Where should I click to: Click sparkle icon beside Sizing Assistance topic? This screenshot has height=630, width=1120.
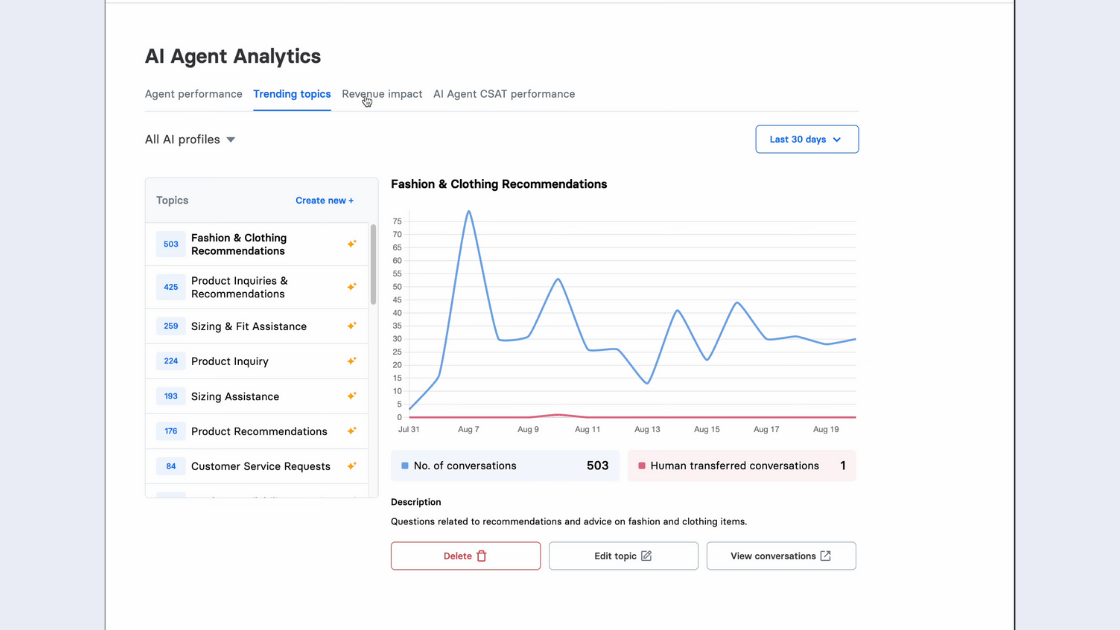click(x=351, y=396)
